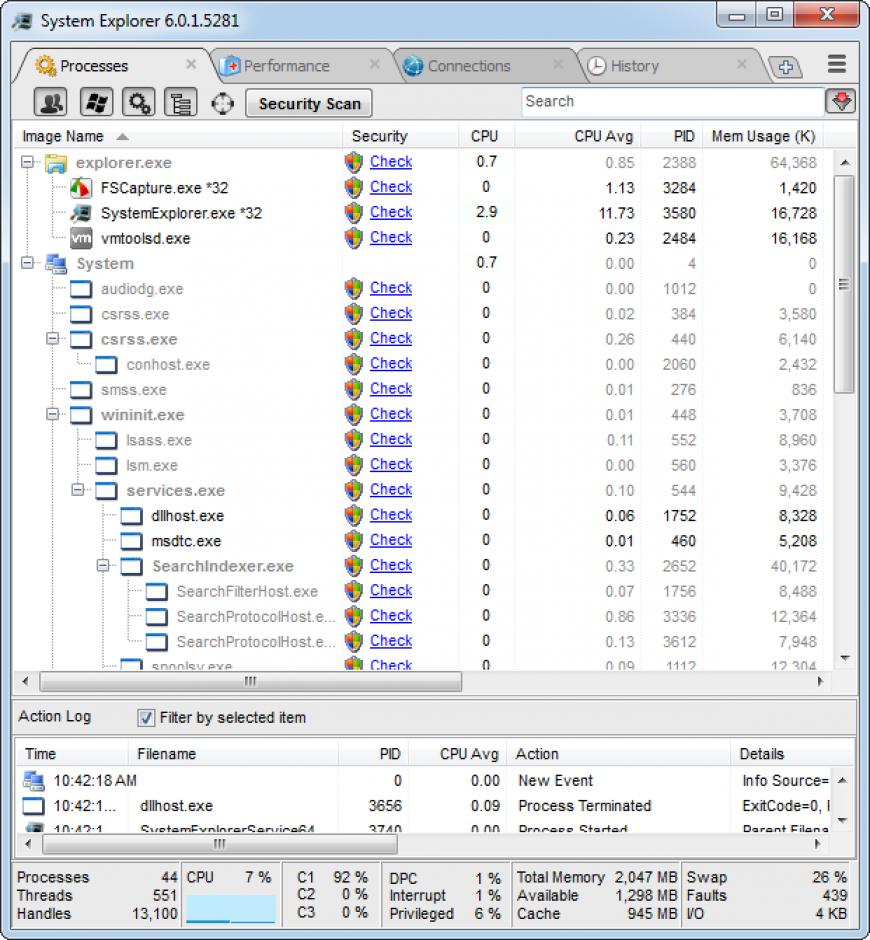Select the crosshair find-window target icon

point(222,104)
